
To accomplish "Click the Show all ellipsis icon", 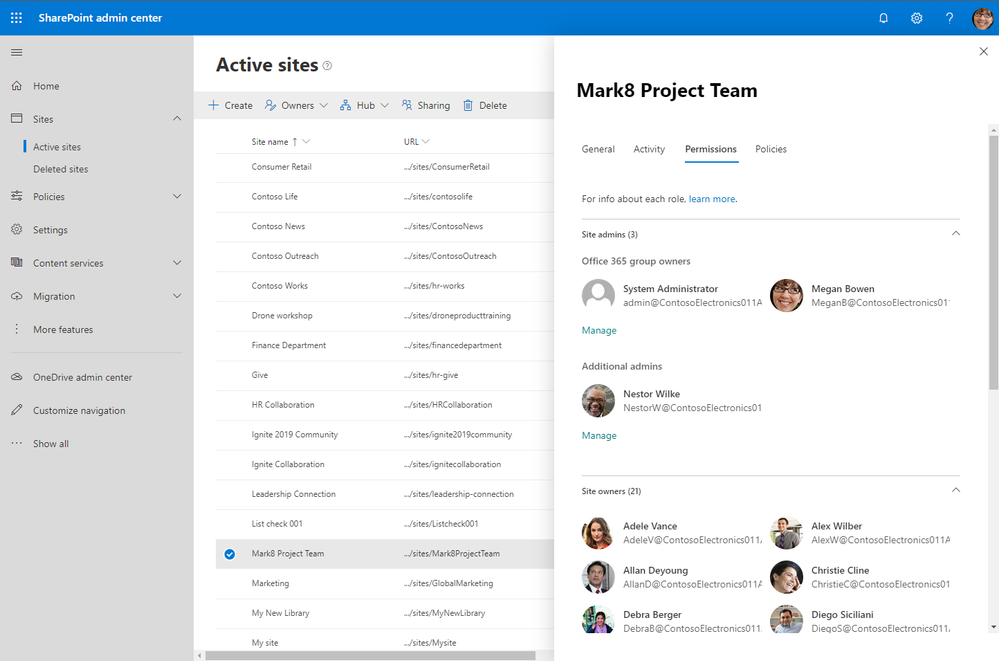I will [x=17, y=443].
